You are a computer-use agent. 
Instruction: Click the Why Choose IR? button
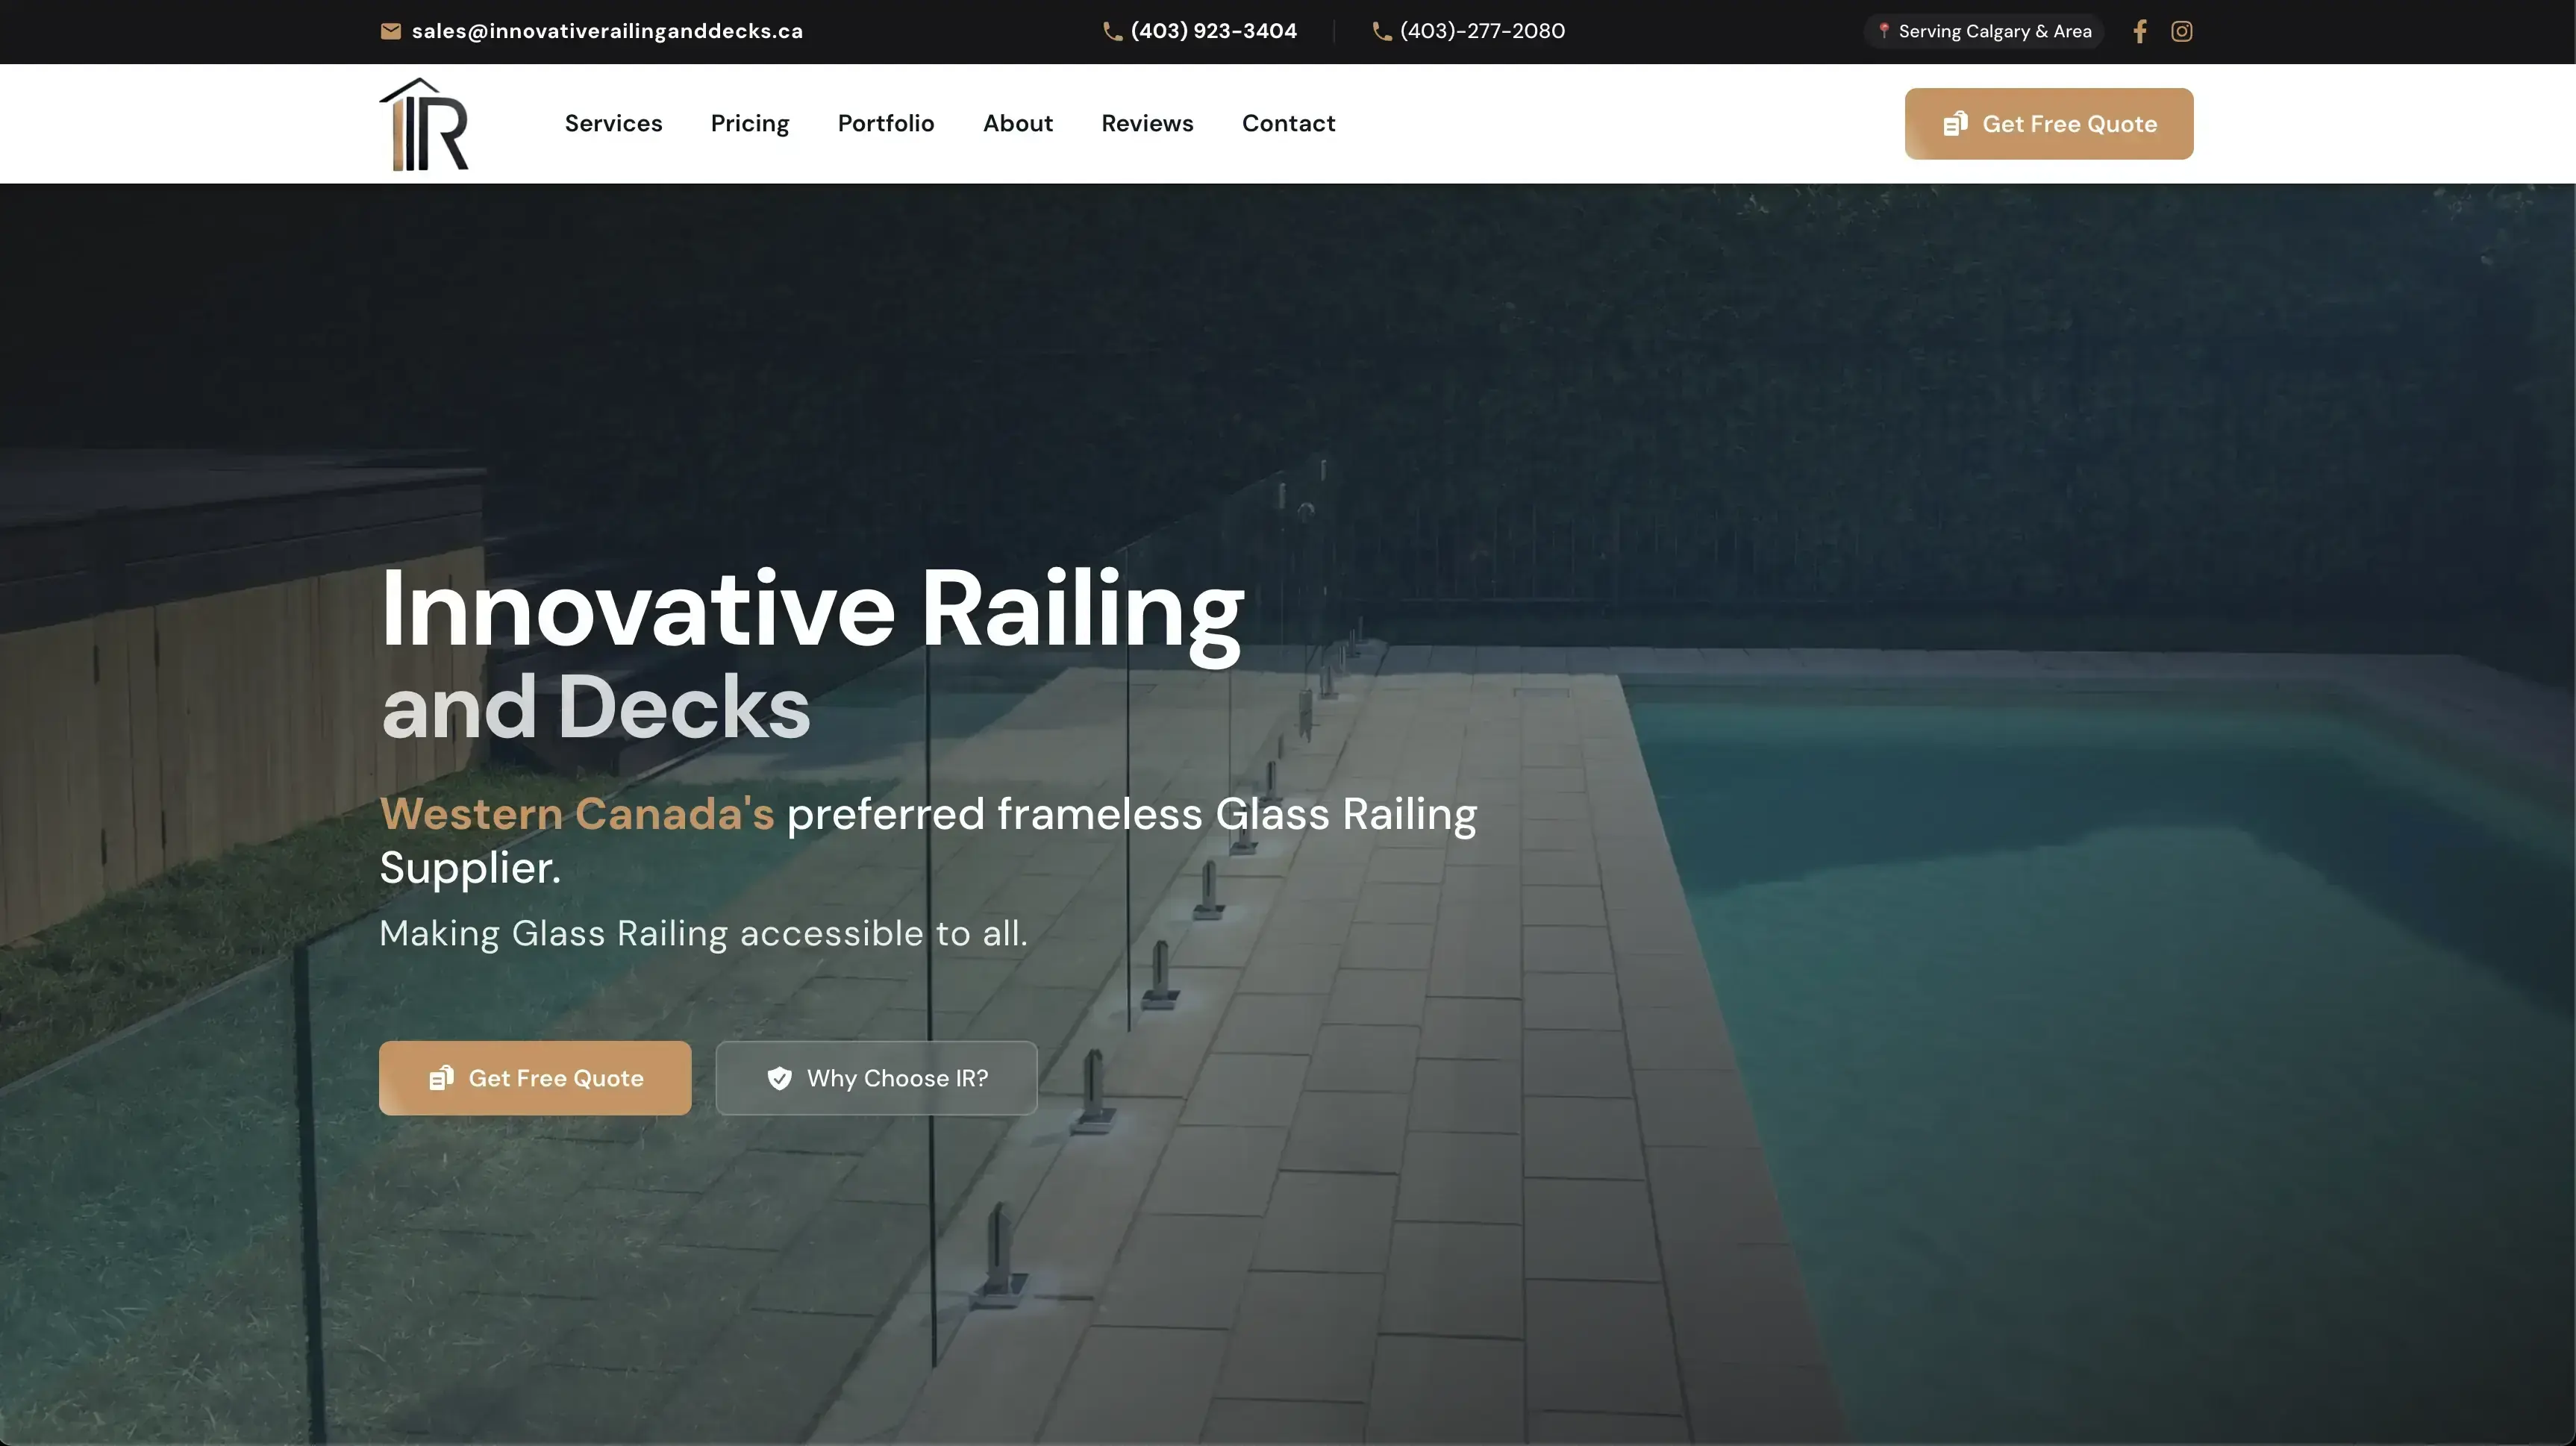pyautogui.click(x=876, y=1077)
